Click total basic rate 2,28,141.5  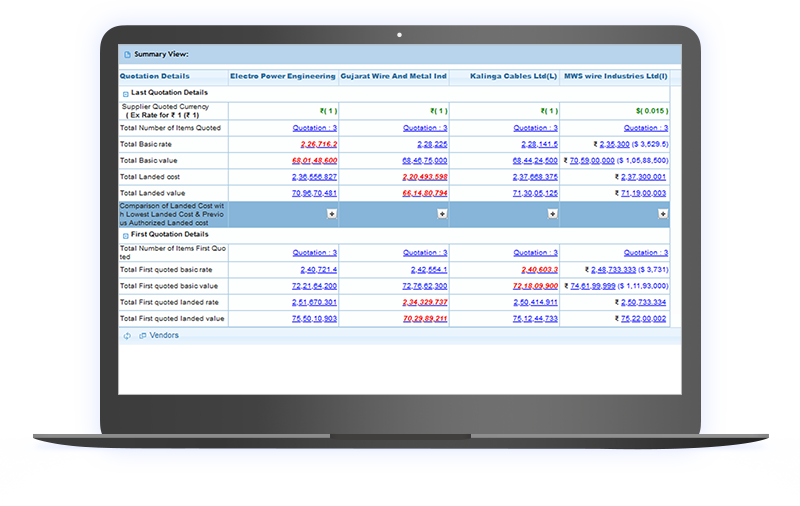(x=539, y=144)
